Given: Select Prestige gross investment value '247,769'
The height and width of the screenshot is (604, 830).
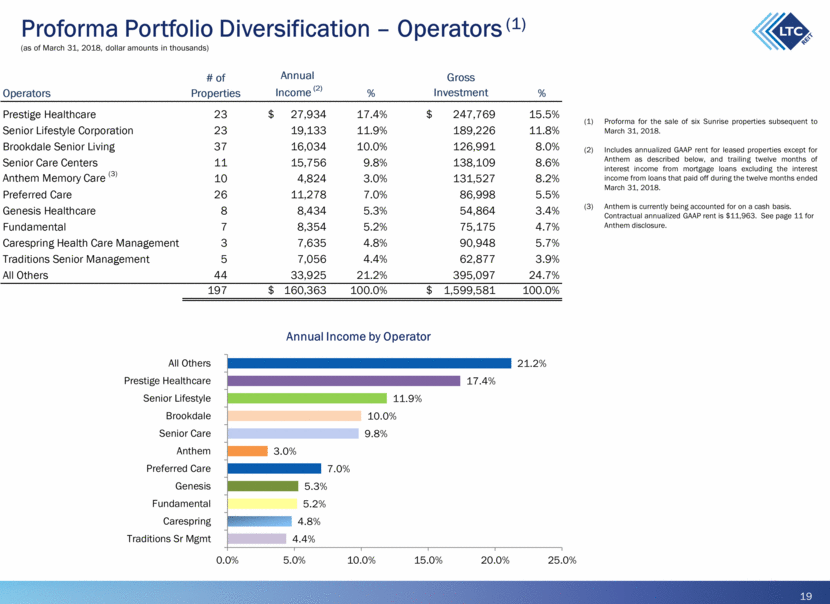Looking at the screenshot, I should tap(474, 114).
